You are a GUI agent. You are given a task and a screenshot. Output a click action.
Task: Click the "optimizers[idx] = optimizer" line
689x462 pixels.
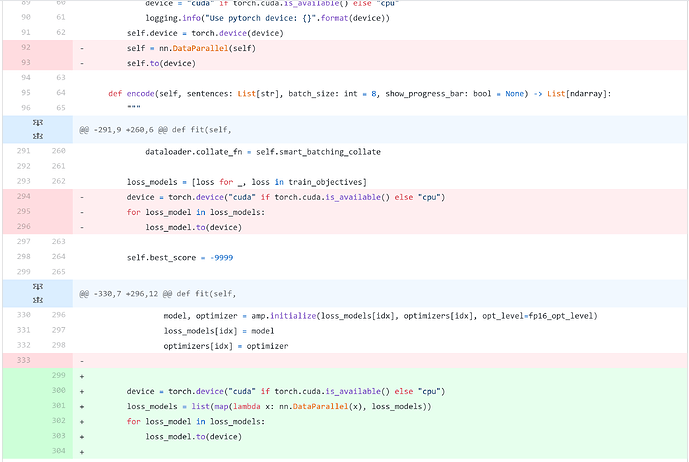click(x=225, y=346)
